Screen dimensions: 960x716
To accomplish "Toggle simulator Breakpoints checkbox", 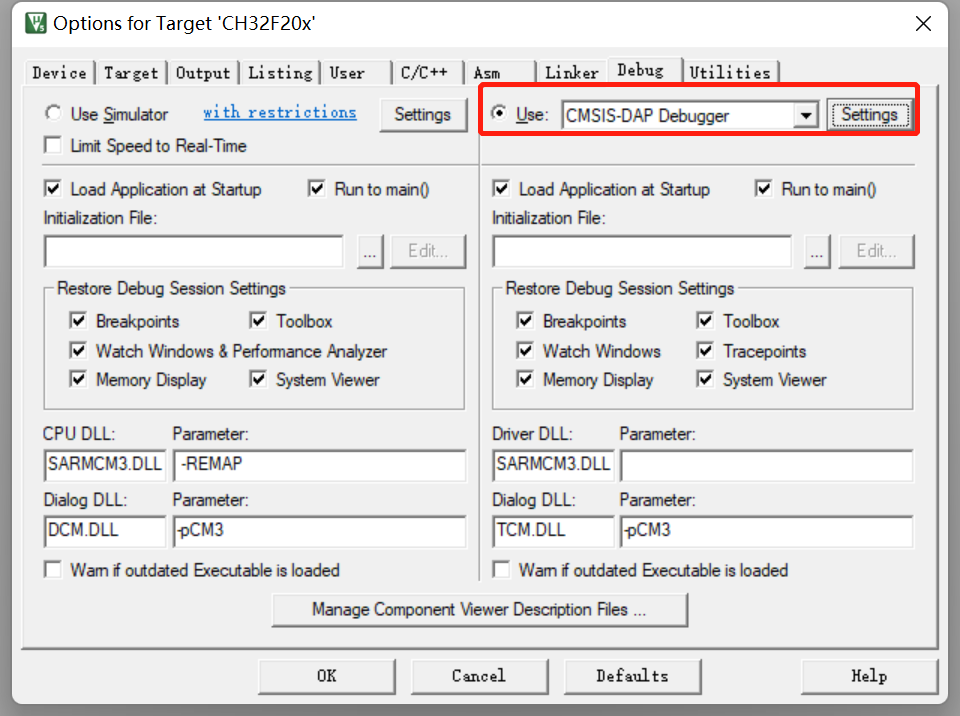I will tap(78, 320).
